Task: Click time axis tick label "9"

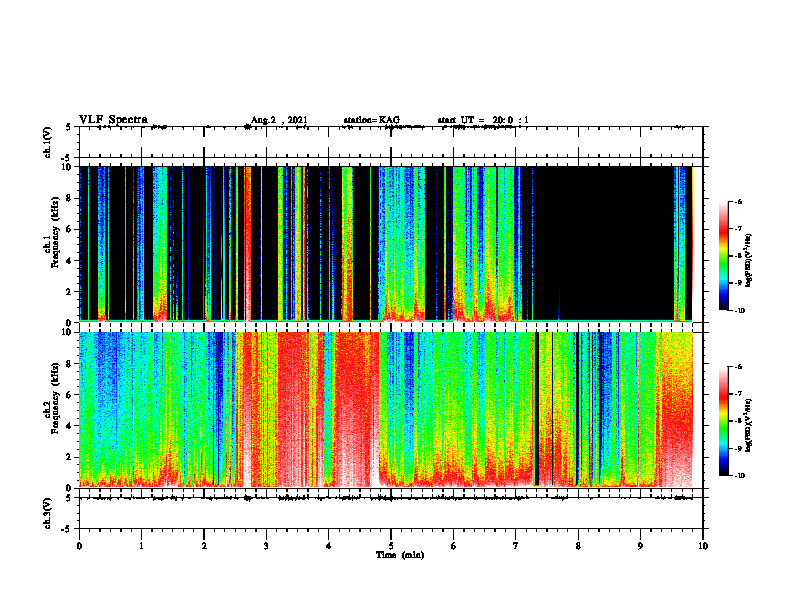Action: tap(640, 546)
